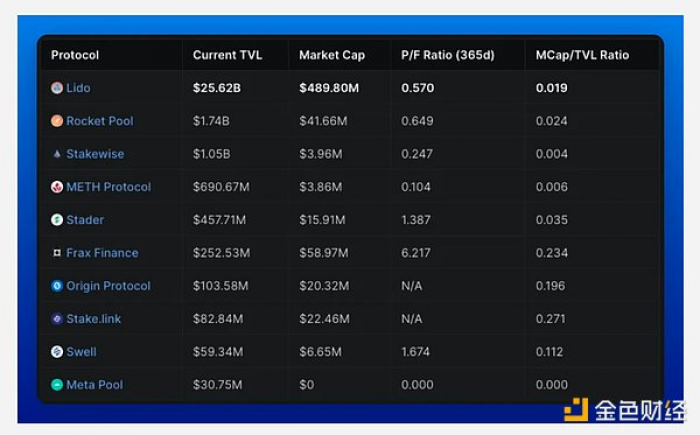700x435 pixels.
Task: Click the Rocket Pool logo icon
Action: coord(57,121)
